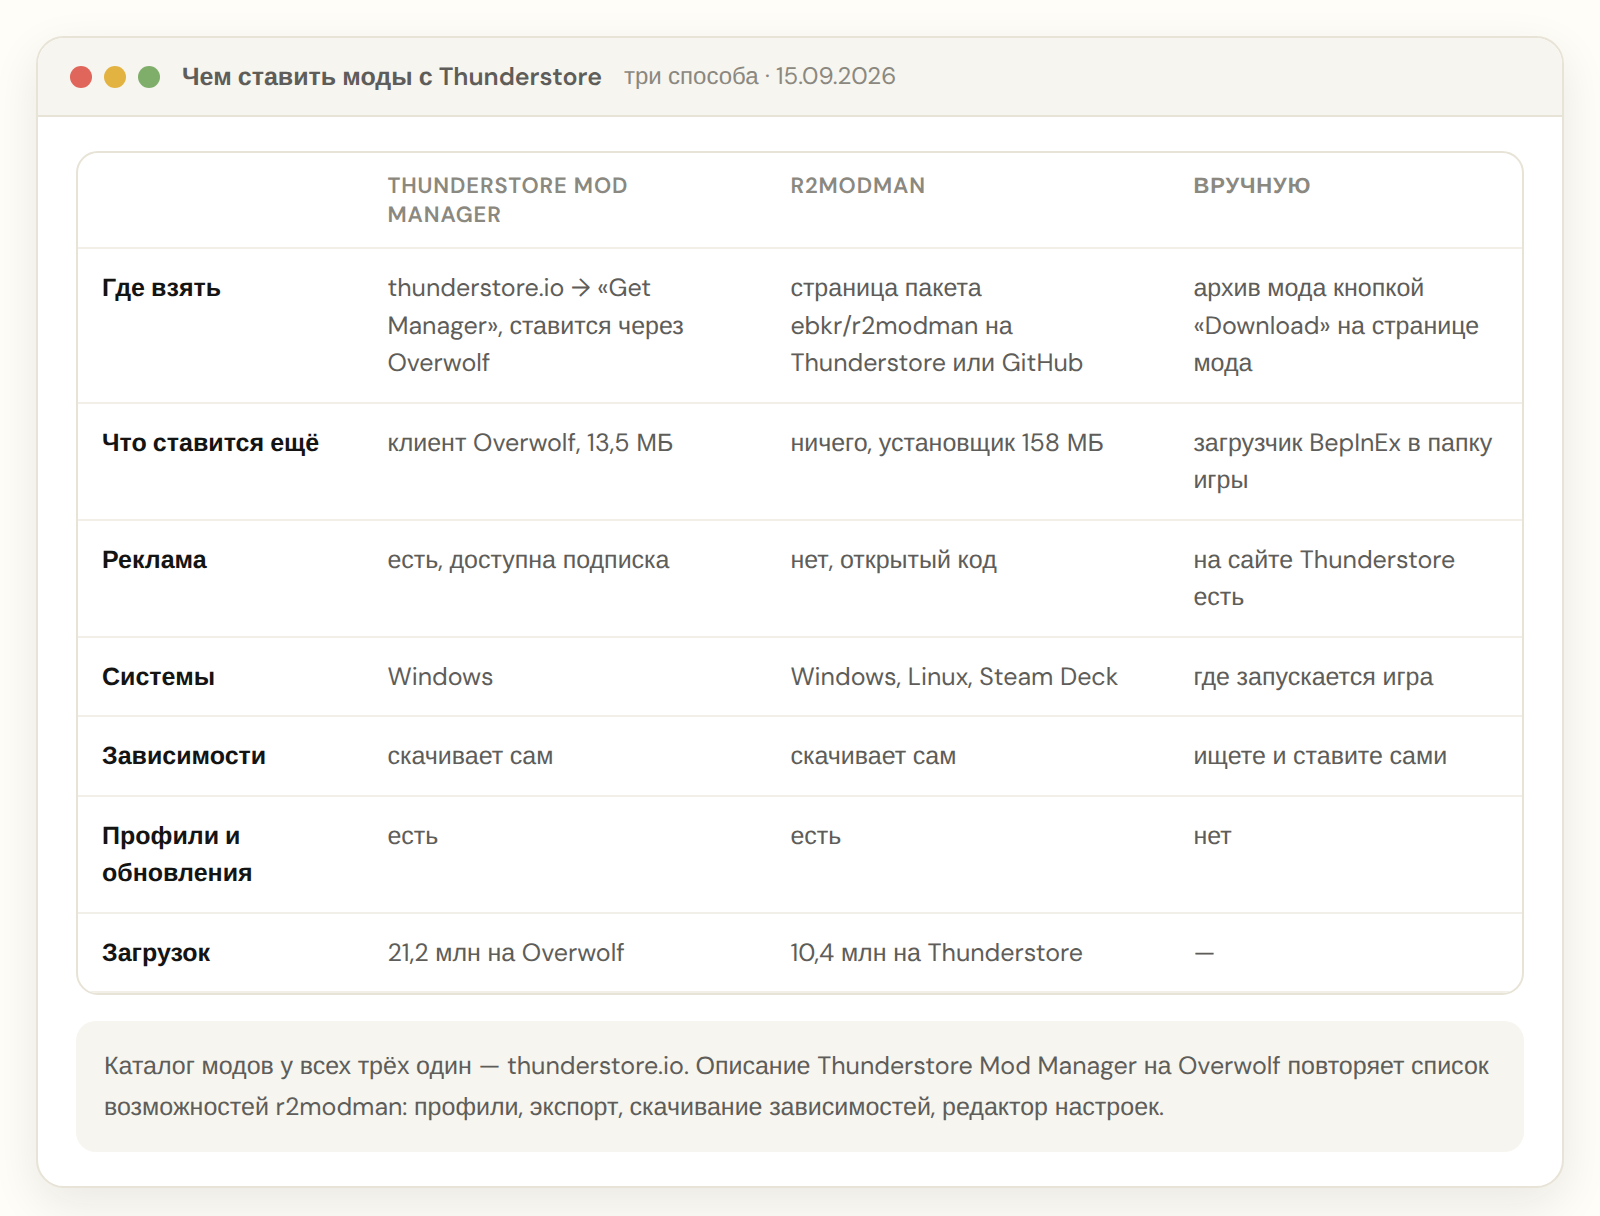Select title "Чем ставить моды с Thunderstore"

(x=391, y=77)
